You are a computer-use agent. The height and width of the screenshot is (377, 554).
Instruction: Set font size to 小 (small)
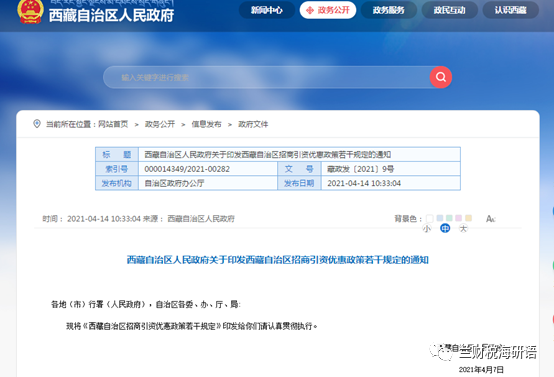[427, 229]
